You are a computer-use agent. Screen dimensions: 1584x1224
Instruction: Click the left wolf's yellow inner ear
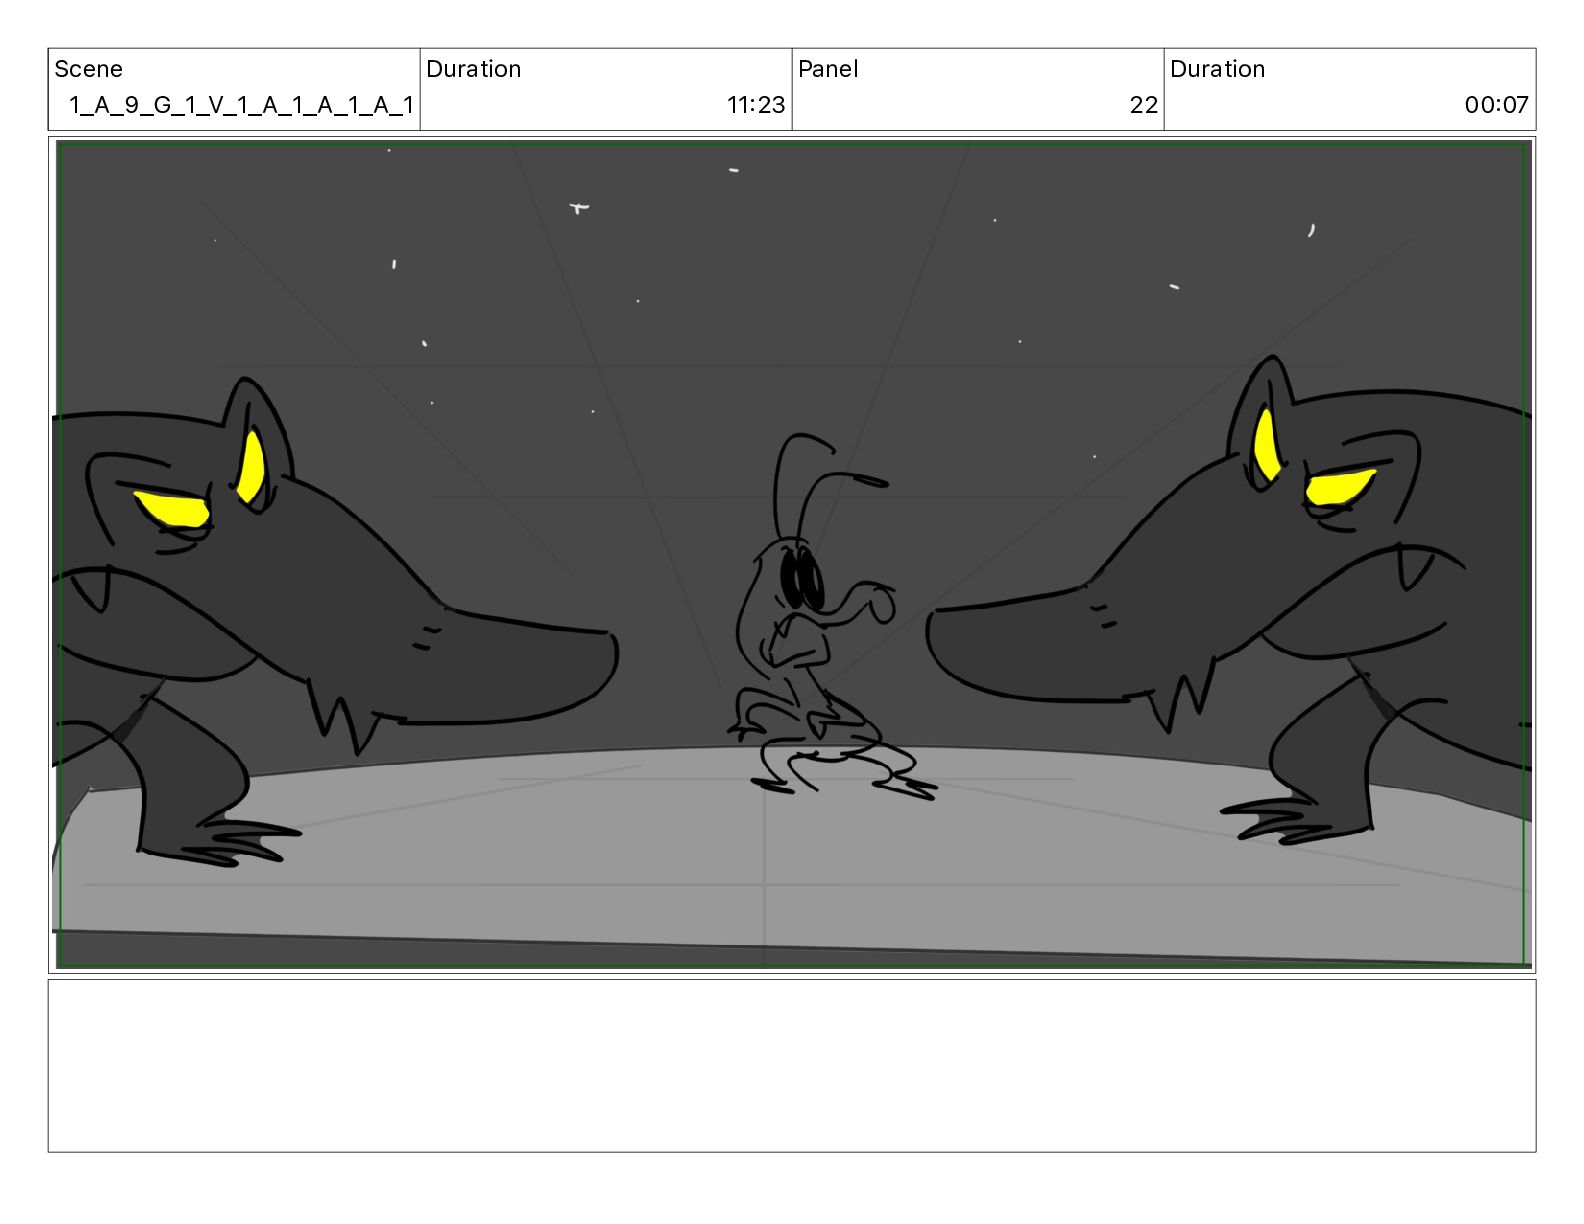tap(250, 464)
